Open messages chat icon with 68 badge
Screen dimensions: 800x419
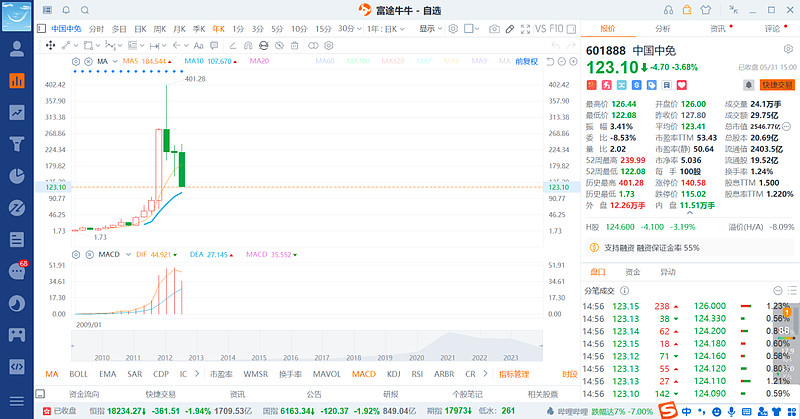tap(17, 270)
